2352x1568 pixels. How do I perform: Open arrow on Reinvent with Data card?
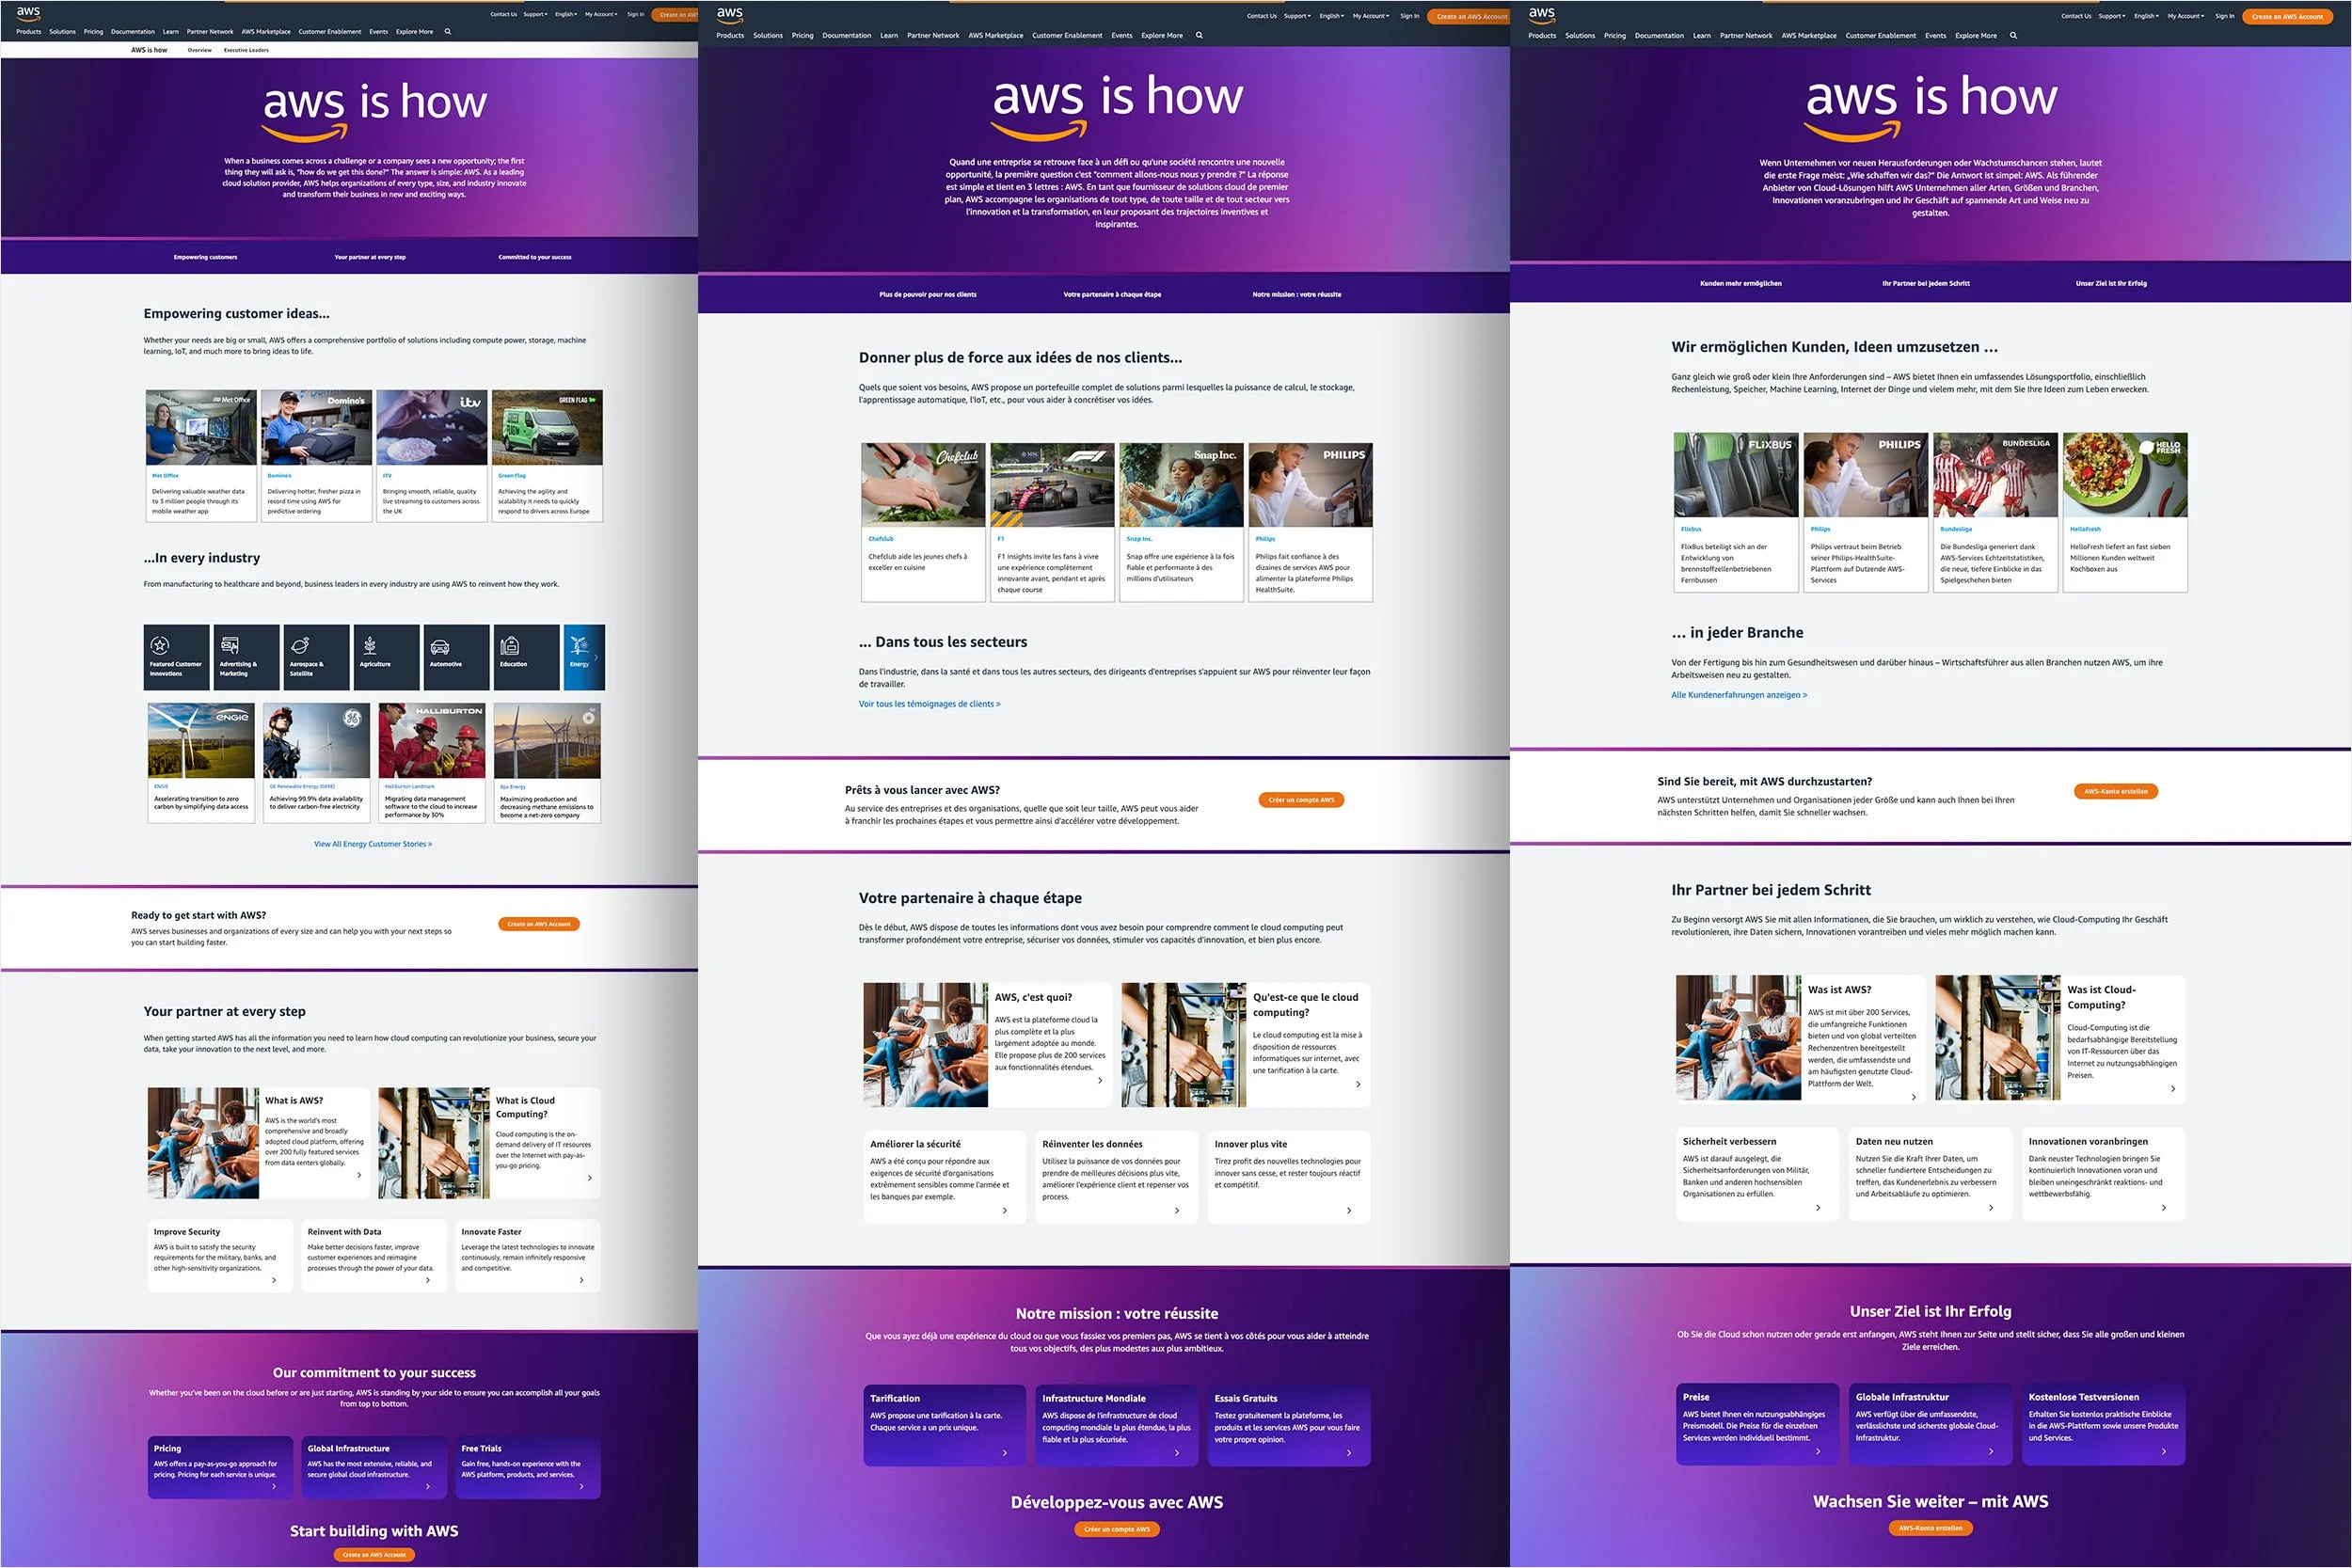(x=428, y=1280)
